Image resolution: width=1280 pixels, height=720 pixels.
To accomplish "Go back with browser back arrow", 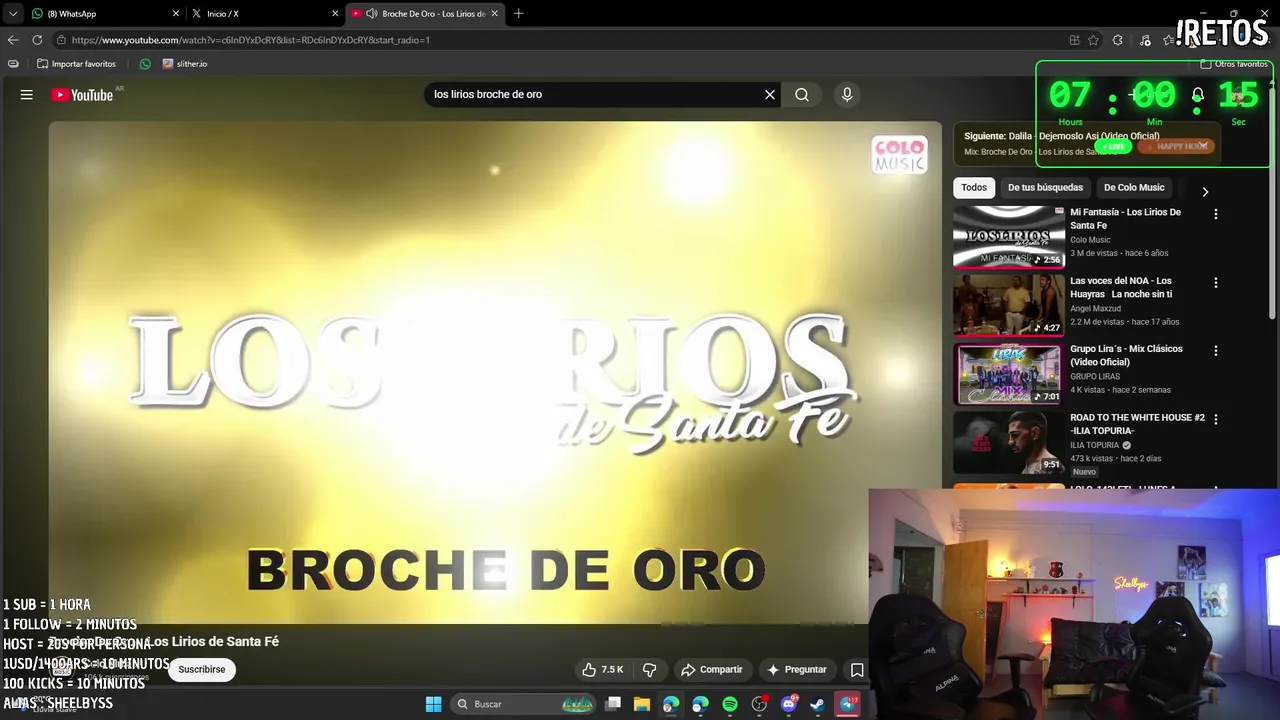I will 13,40.
